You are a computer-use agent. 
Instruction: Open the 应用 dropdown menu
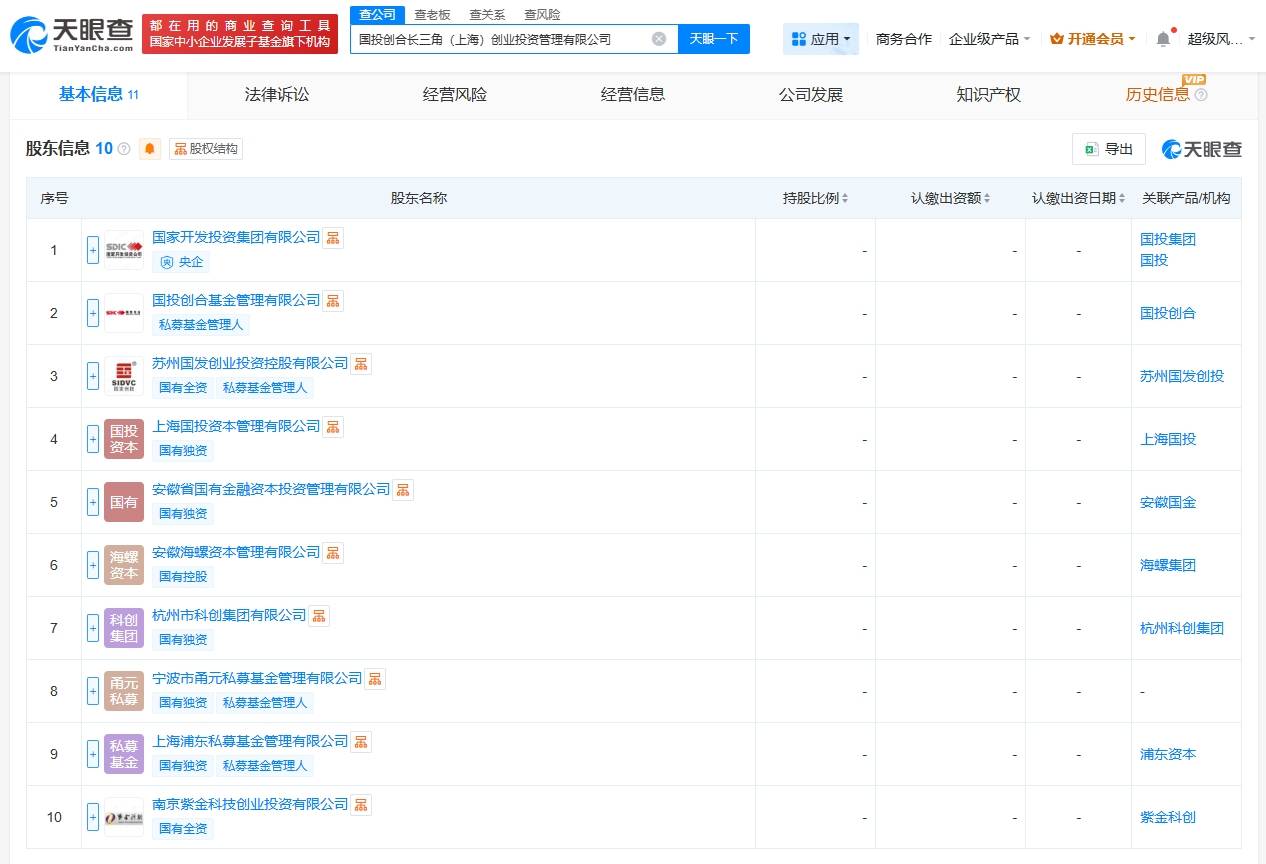tap(820, 39)
